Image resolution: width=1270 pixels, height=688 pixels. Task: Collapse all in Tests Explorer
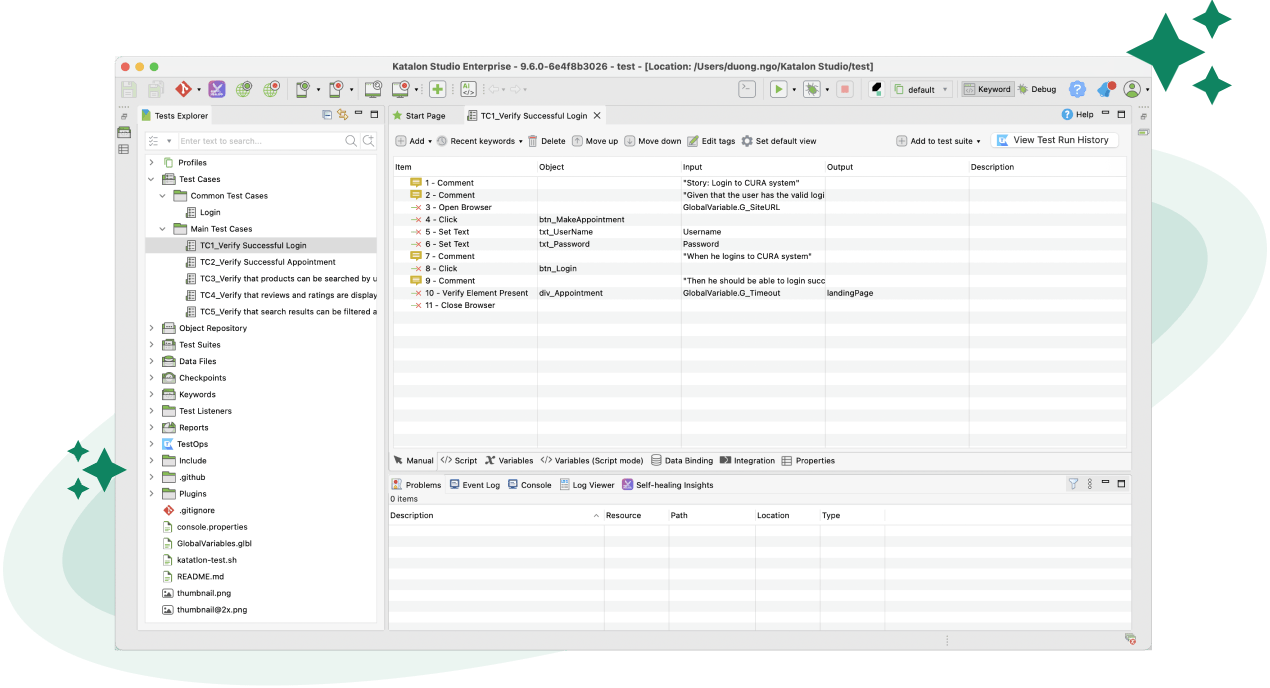[x=327, y=115]
